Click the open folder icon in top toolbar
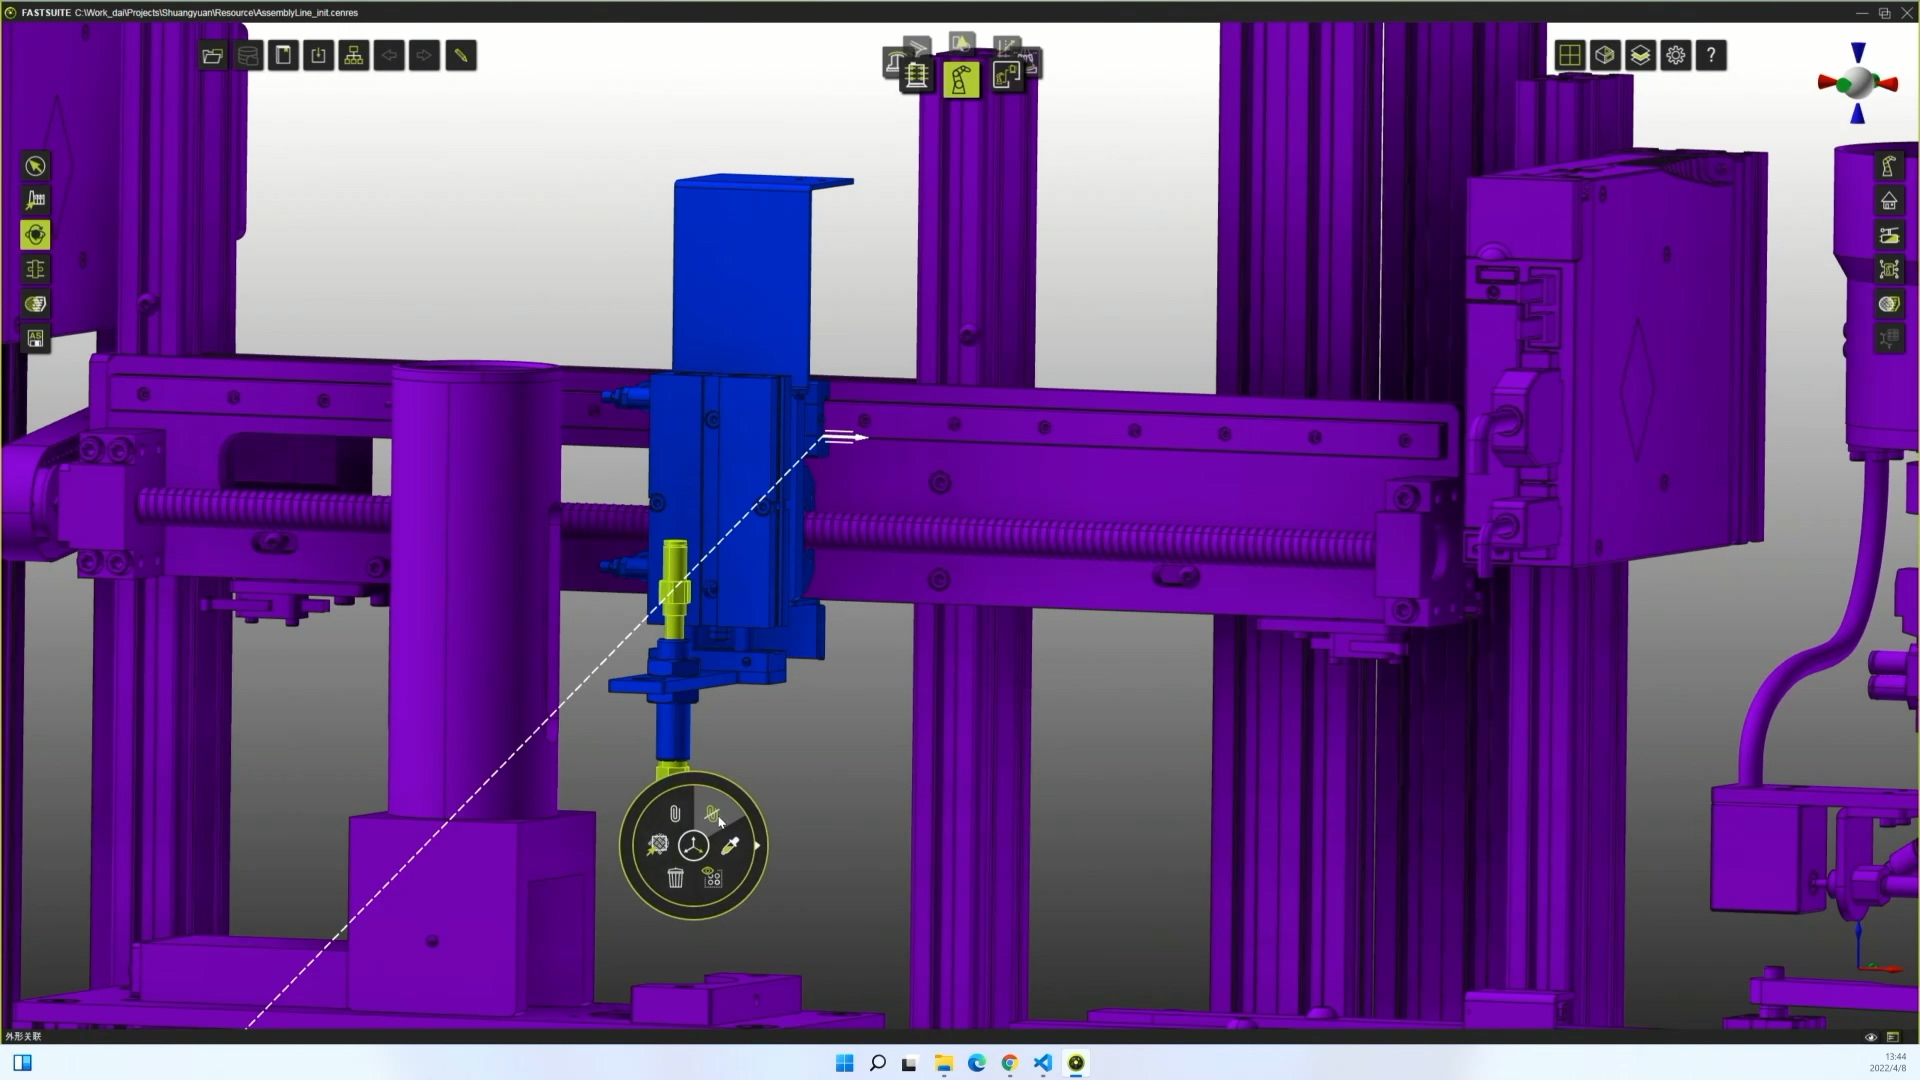This screenshot has height=1080, width=1920. click(x=212, y=56)
